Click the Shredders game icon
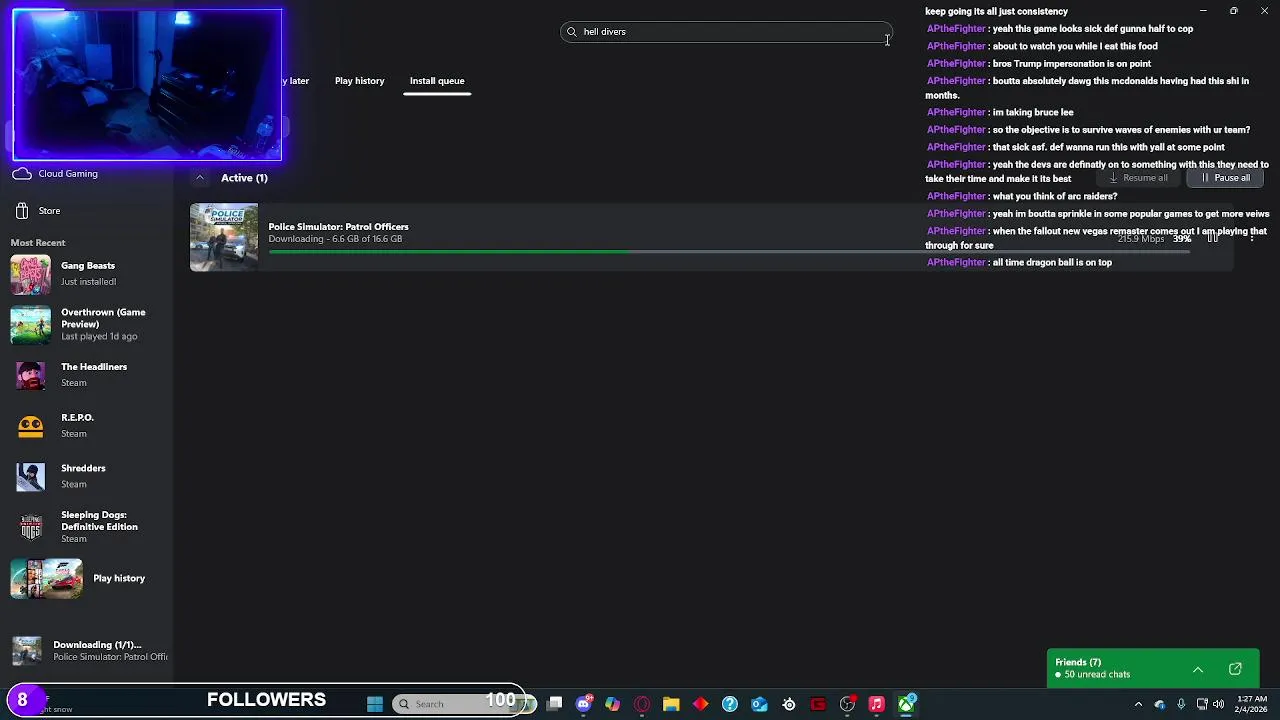1280x720 pixels. coord(30,476)
